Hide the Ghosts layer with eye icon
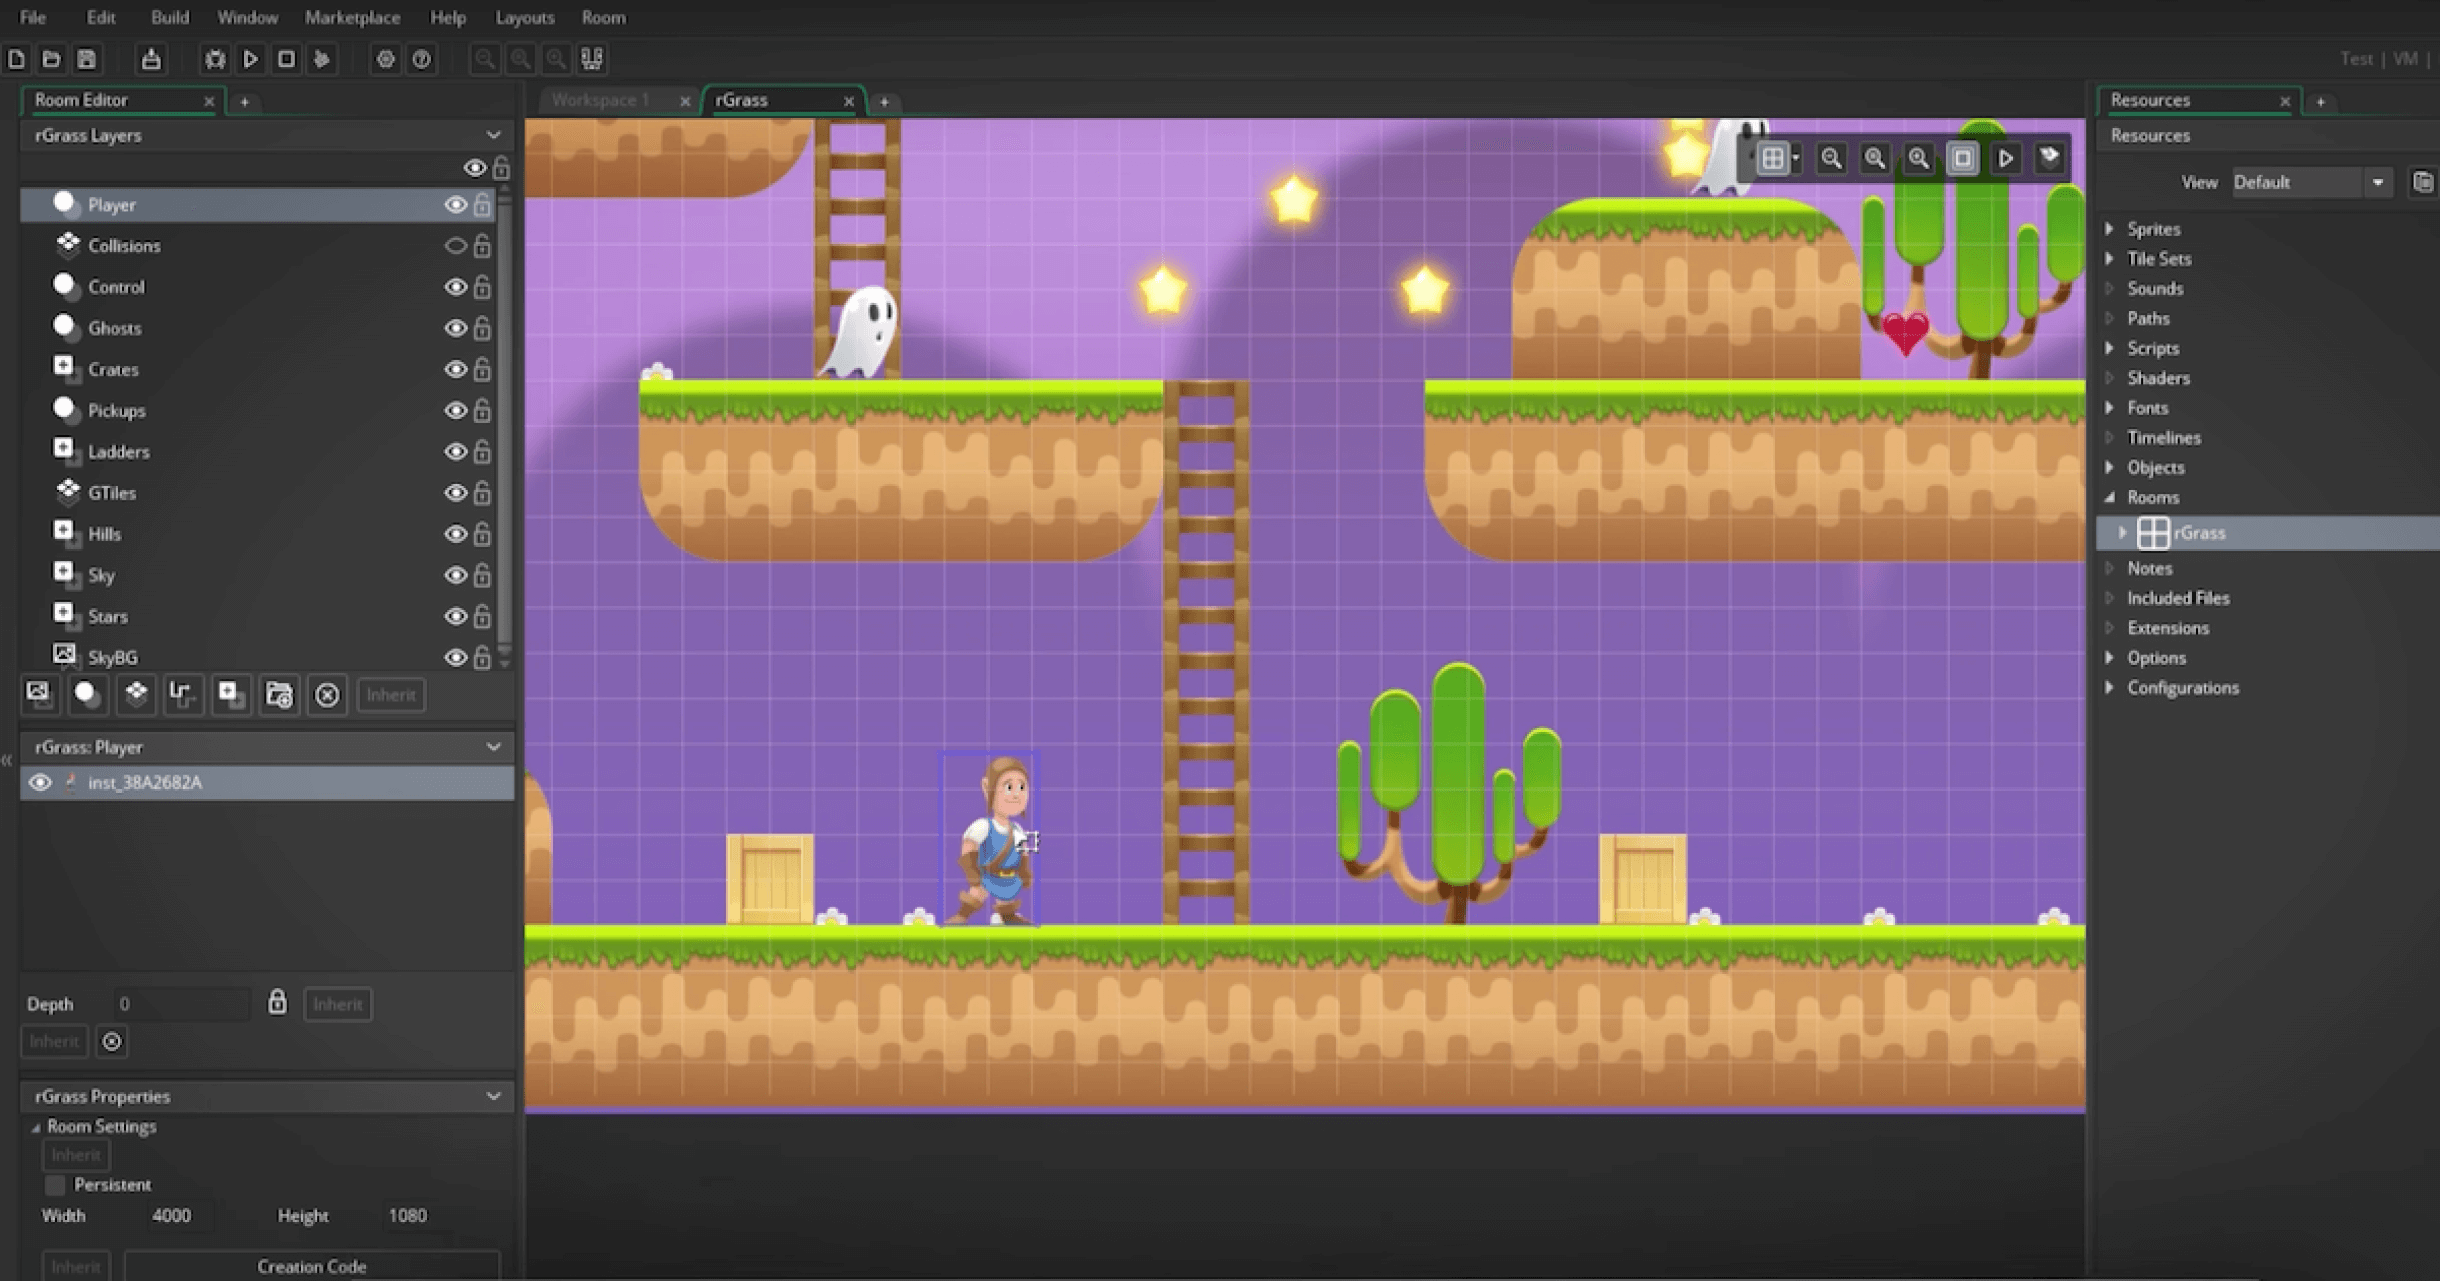The image size is (2440, 1281). pyautogui.click(x=455, y=328)
